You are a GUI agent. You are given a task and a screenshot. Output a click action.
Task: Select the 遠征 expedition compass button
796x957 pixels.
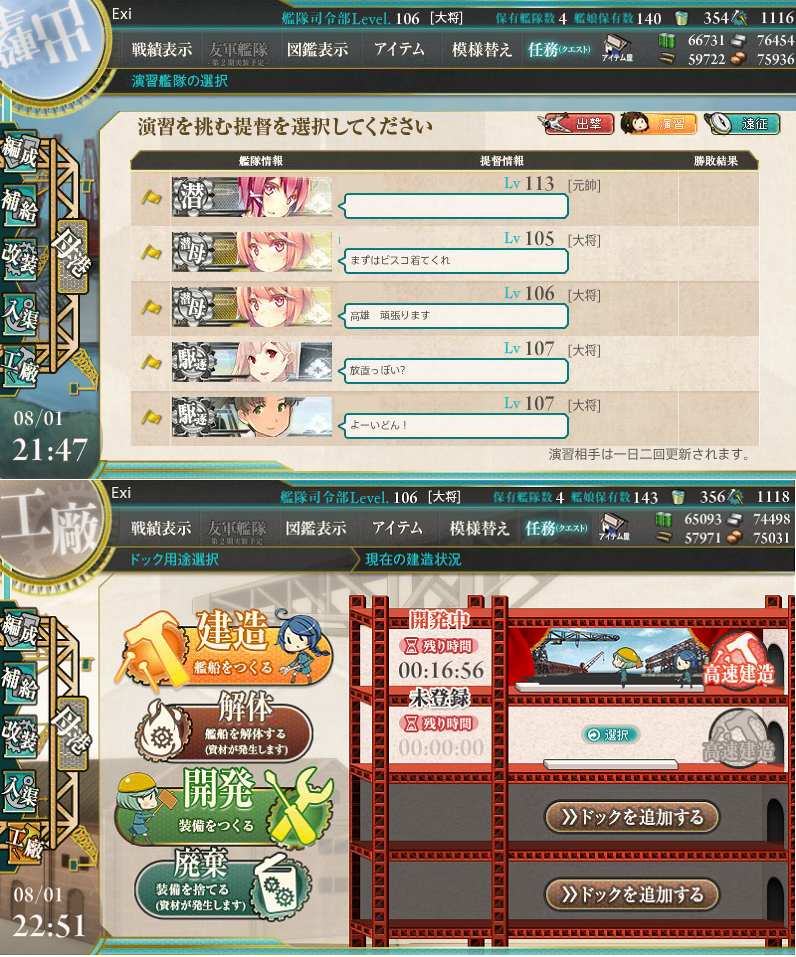pos(742,124)
